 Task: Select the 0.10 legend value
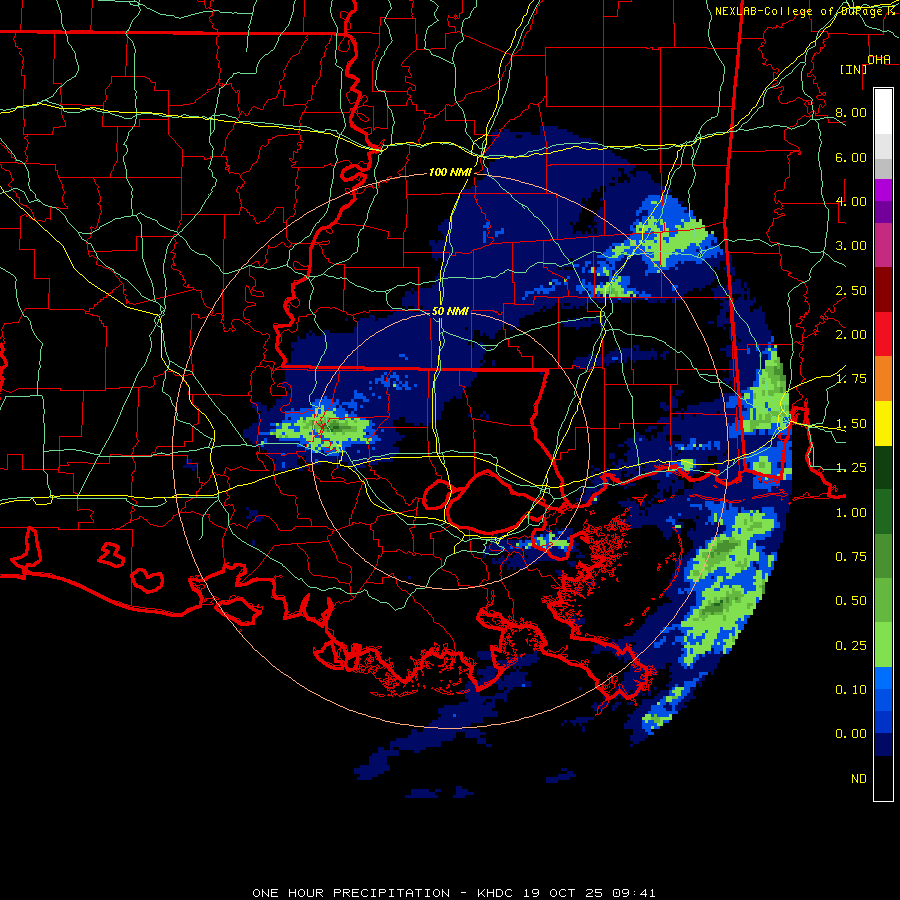tap(851, 690)
